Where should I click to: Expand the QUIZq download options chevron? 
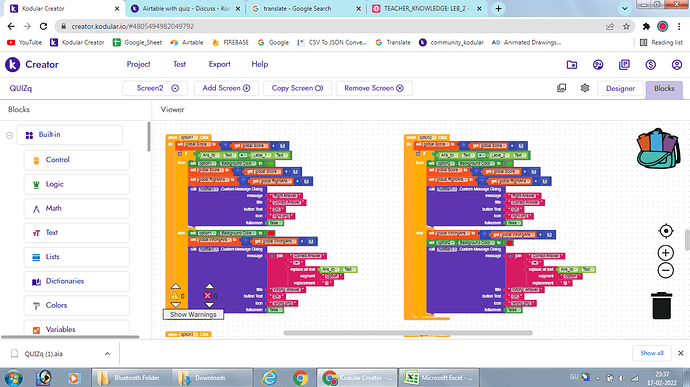pyautogui.click(x=107, y=354)
